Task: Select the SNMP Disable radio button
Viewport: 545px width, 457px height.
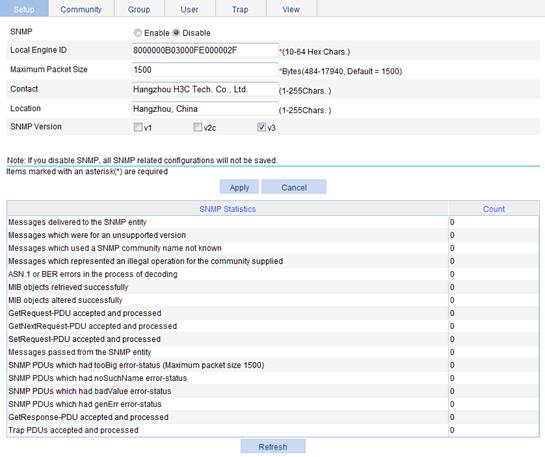Action: tap(176, 33)
